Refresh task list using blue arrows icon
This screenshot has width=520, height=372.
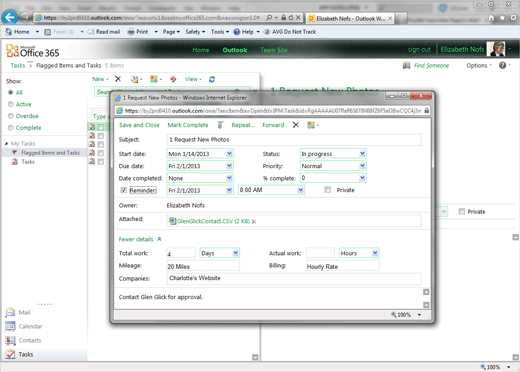coord(212,79)
